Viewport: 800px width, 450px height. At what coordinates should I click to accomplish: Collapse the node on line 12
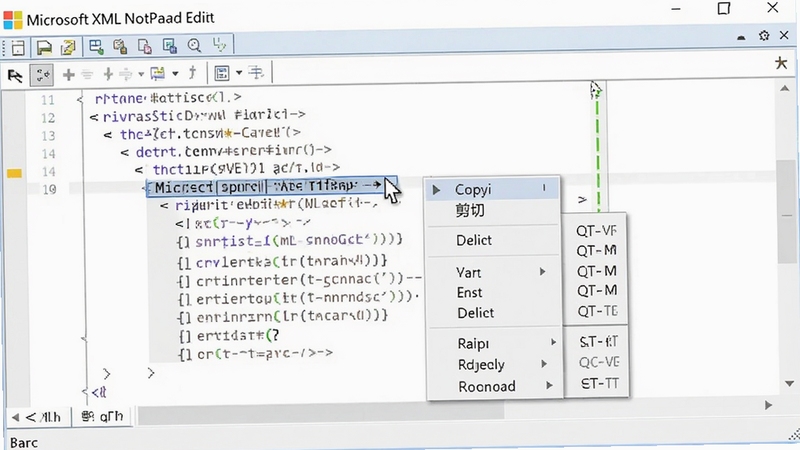[x=94, y=118]
